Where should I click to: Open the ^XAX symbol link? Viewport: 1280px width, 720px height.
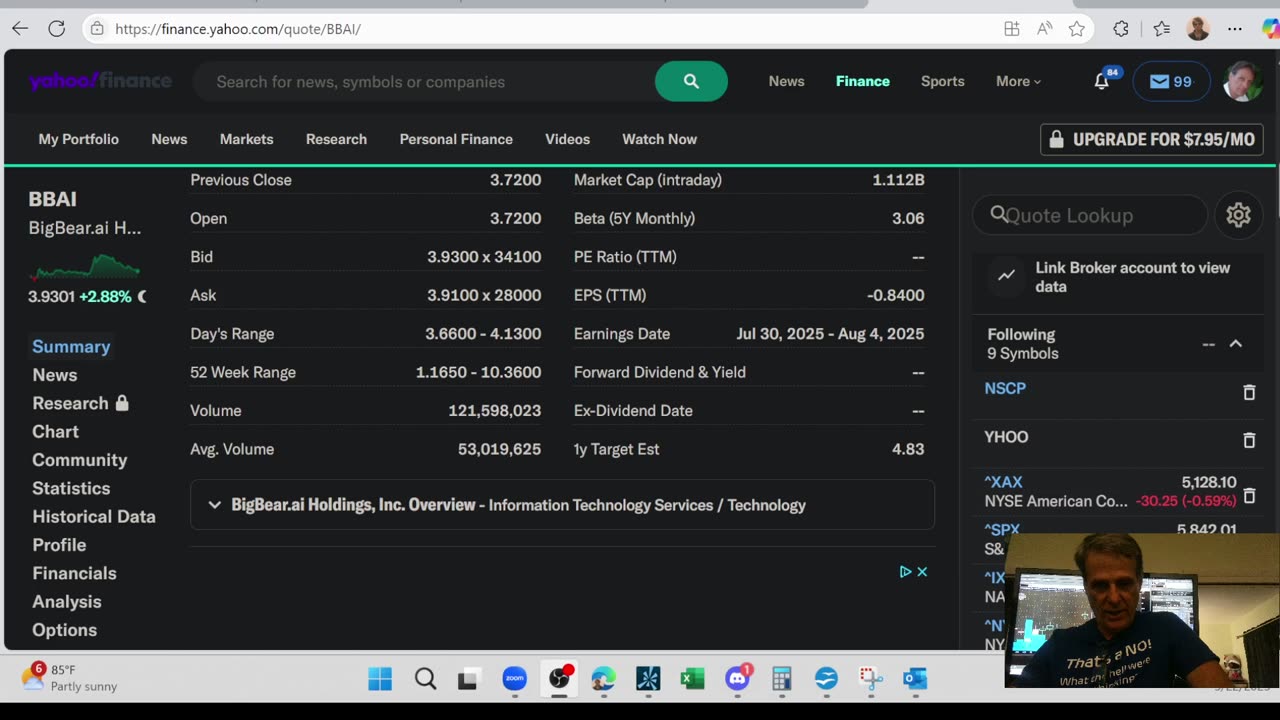1003,482
